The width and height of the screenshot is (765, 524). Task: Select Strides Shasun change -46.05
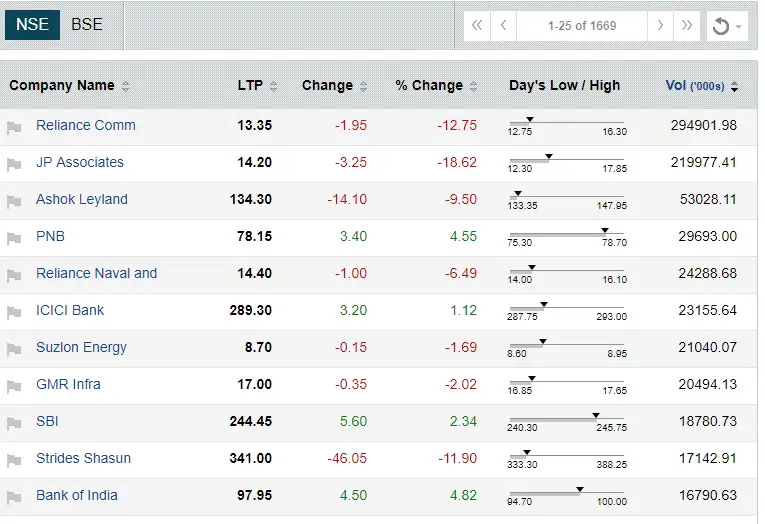click(x=347, y=458)
